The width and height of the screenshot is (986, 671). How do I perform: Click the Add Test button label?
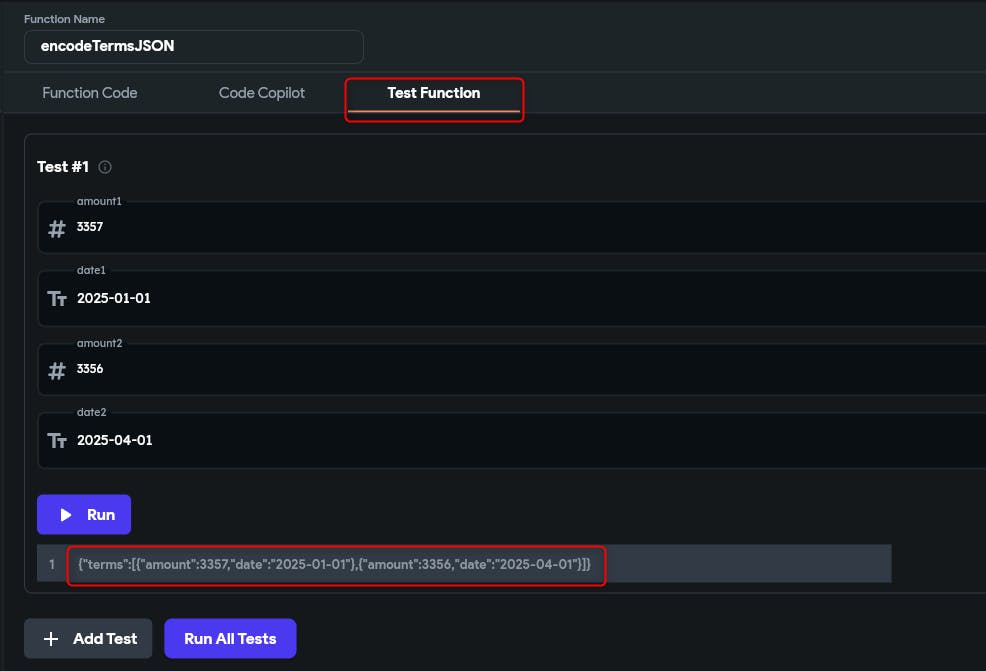click(x=105, y=639)
